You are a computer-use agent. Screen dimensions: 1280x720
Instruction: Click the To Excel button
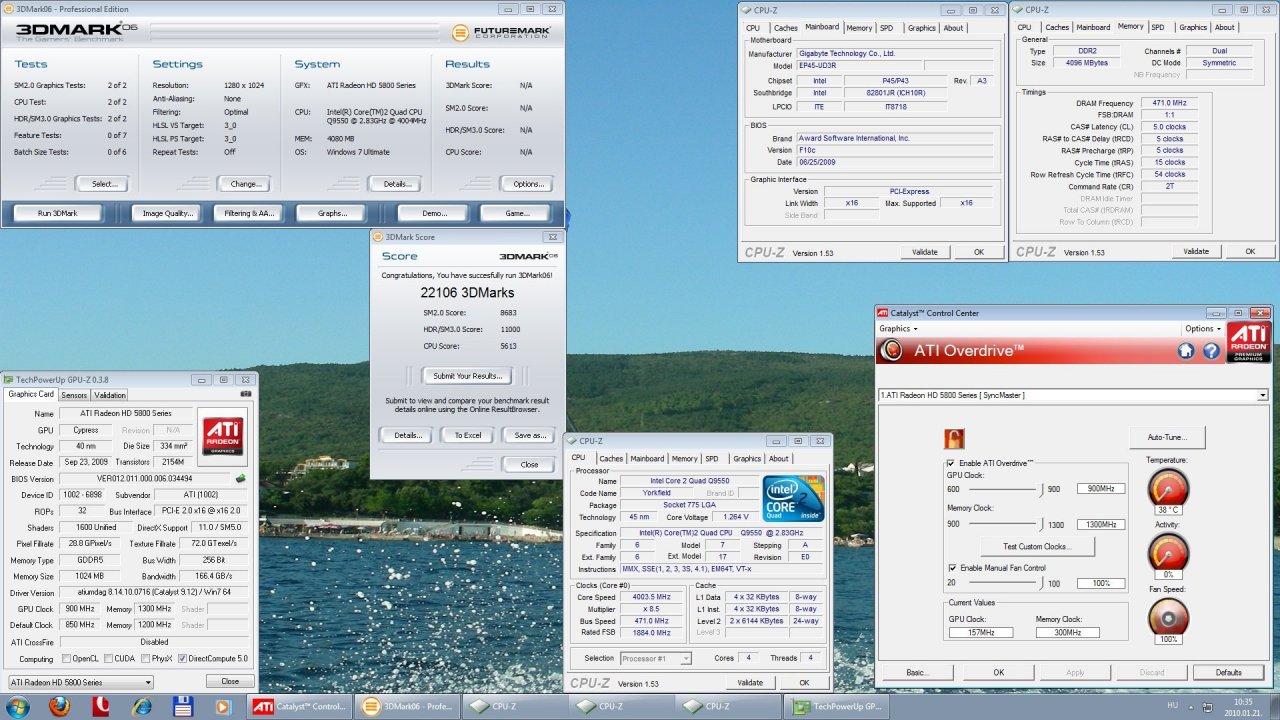[x=467, y=435]
